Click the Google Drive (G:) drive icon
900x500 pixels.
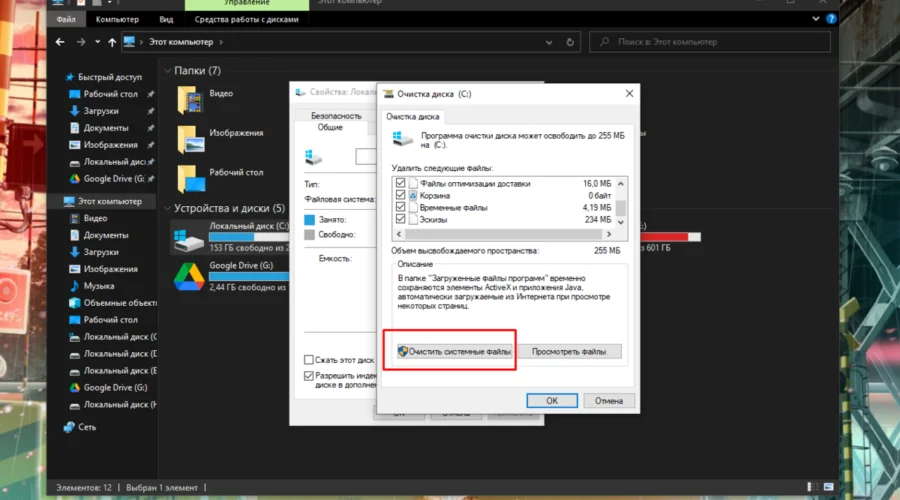point(189,273)
